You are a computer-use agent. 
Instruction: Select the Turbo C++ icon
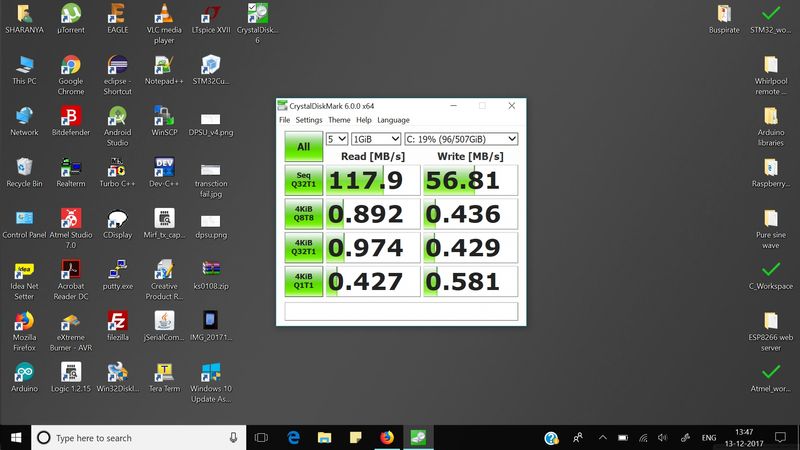pyautogui.click(x=117, y=172)
